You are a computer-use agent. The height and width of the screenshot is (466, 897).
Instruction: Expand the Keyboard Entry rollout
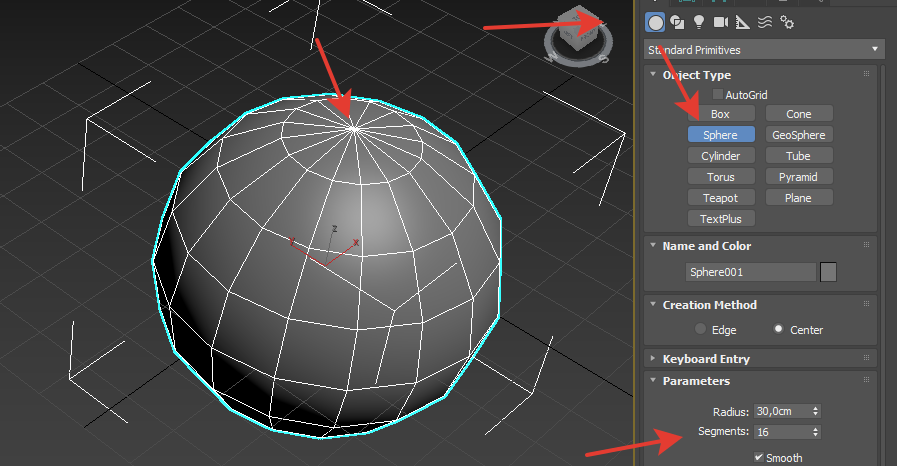click(653, 359)
